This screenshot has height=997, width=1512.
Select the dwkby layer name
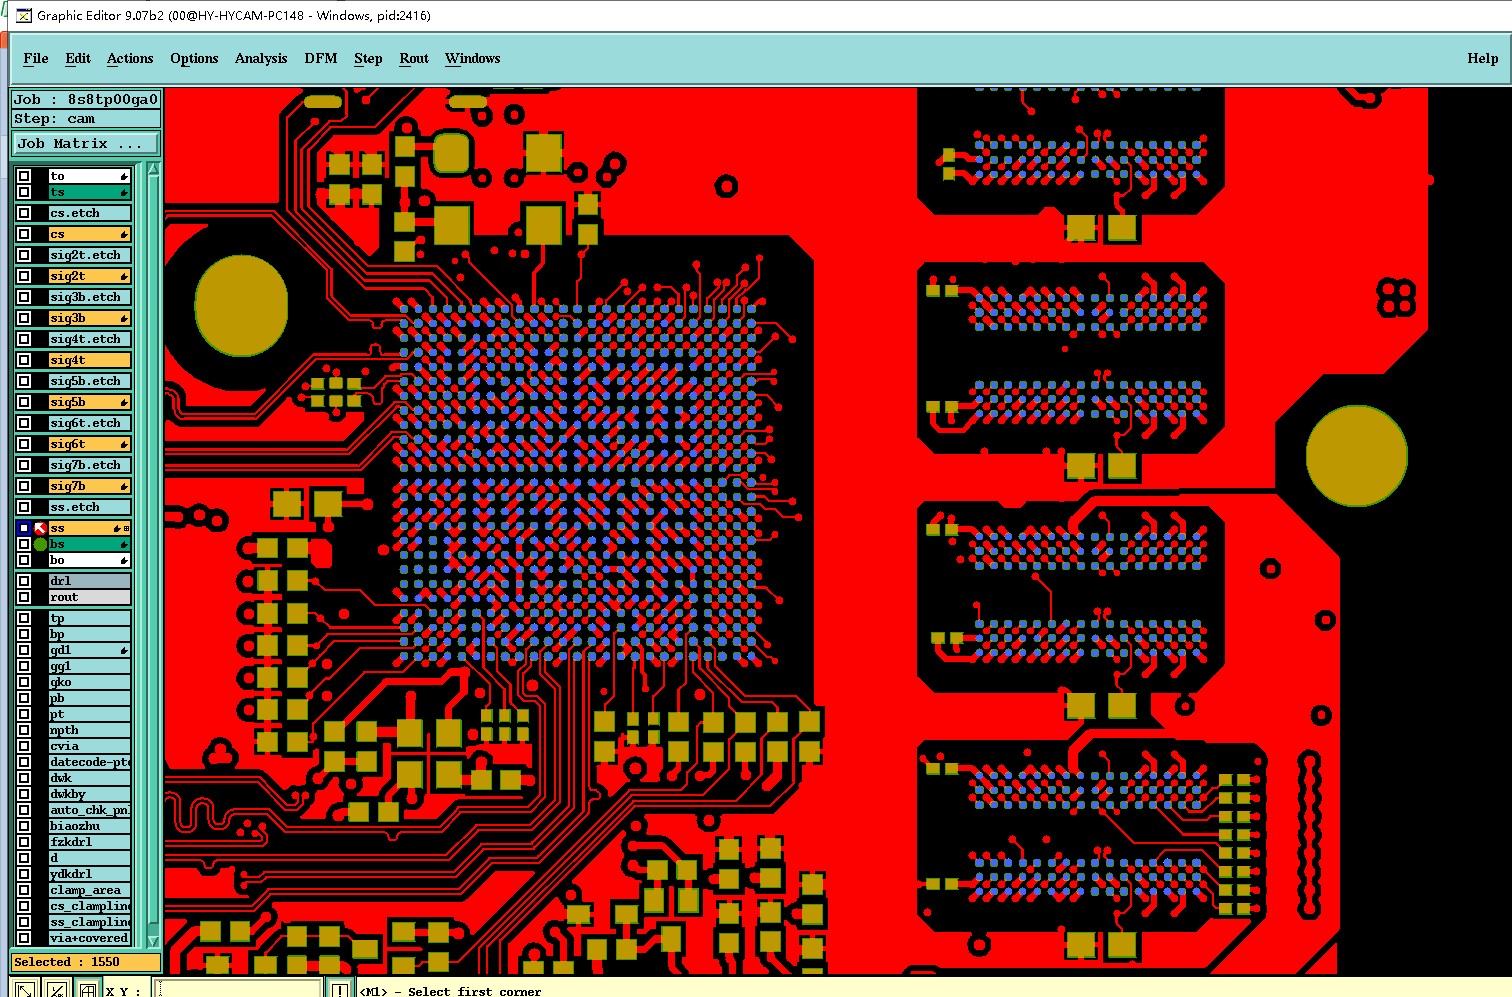pyautogui.click(x=90, y=794)
